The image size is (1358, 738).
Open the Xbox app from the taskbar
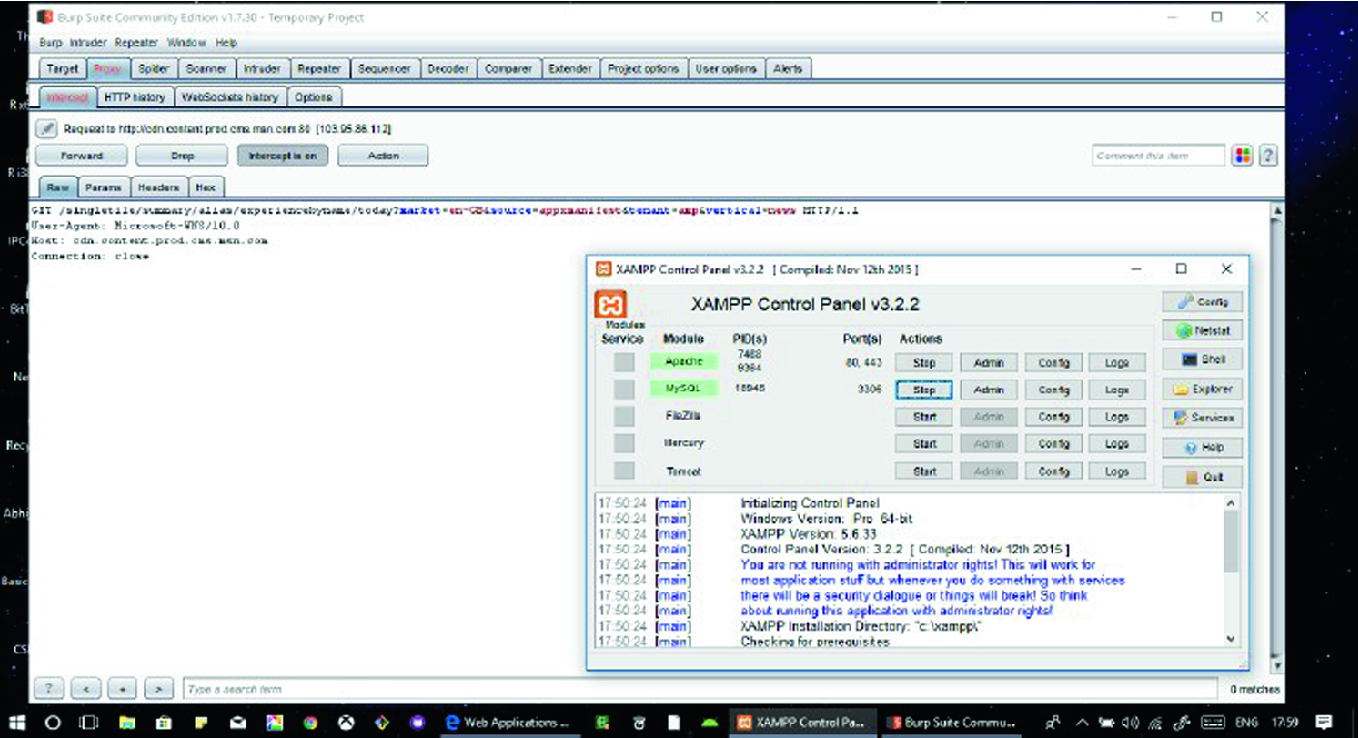[x=346, y=721]
